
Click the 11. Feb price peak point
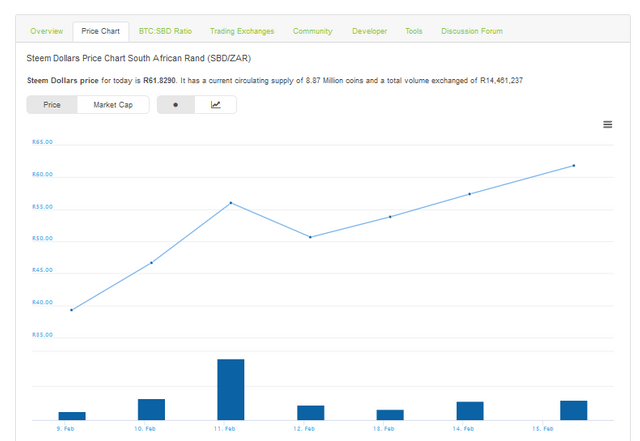tap(231, 203)
